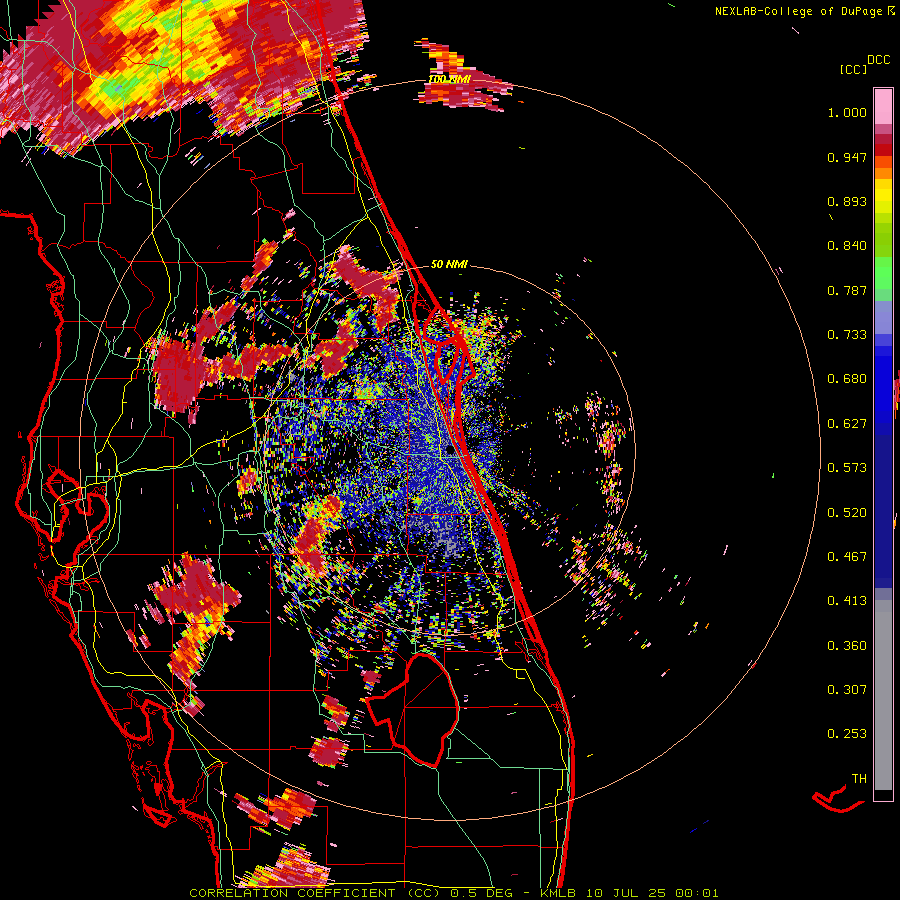Select the 0.947 scale value
The image size is (900, 900).
pyautogui.click(x=847, y=157)
